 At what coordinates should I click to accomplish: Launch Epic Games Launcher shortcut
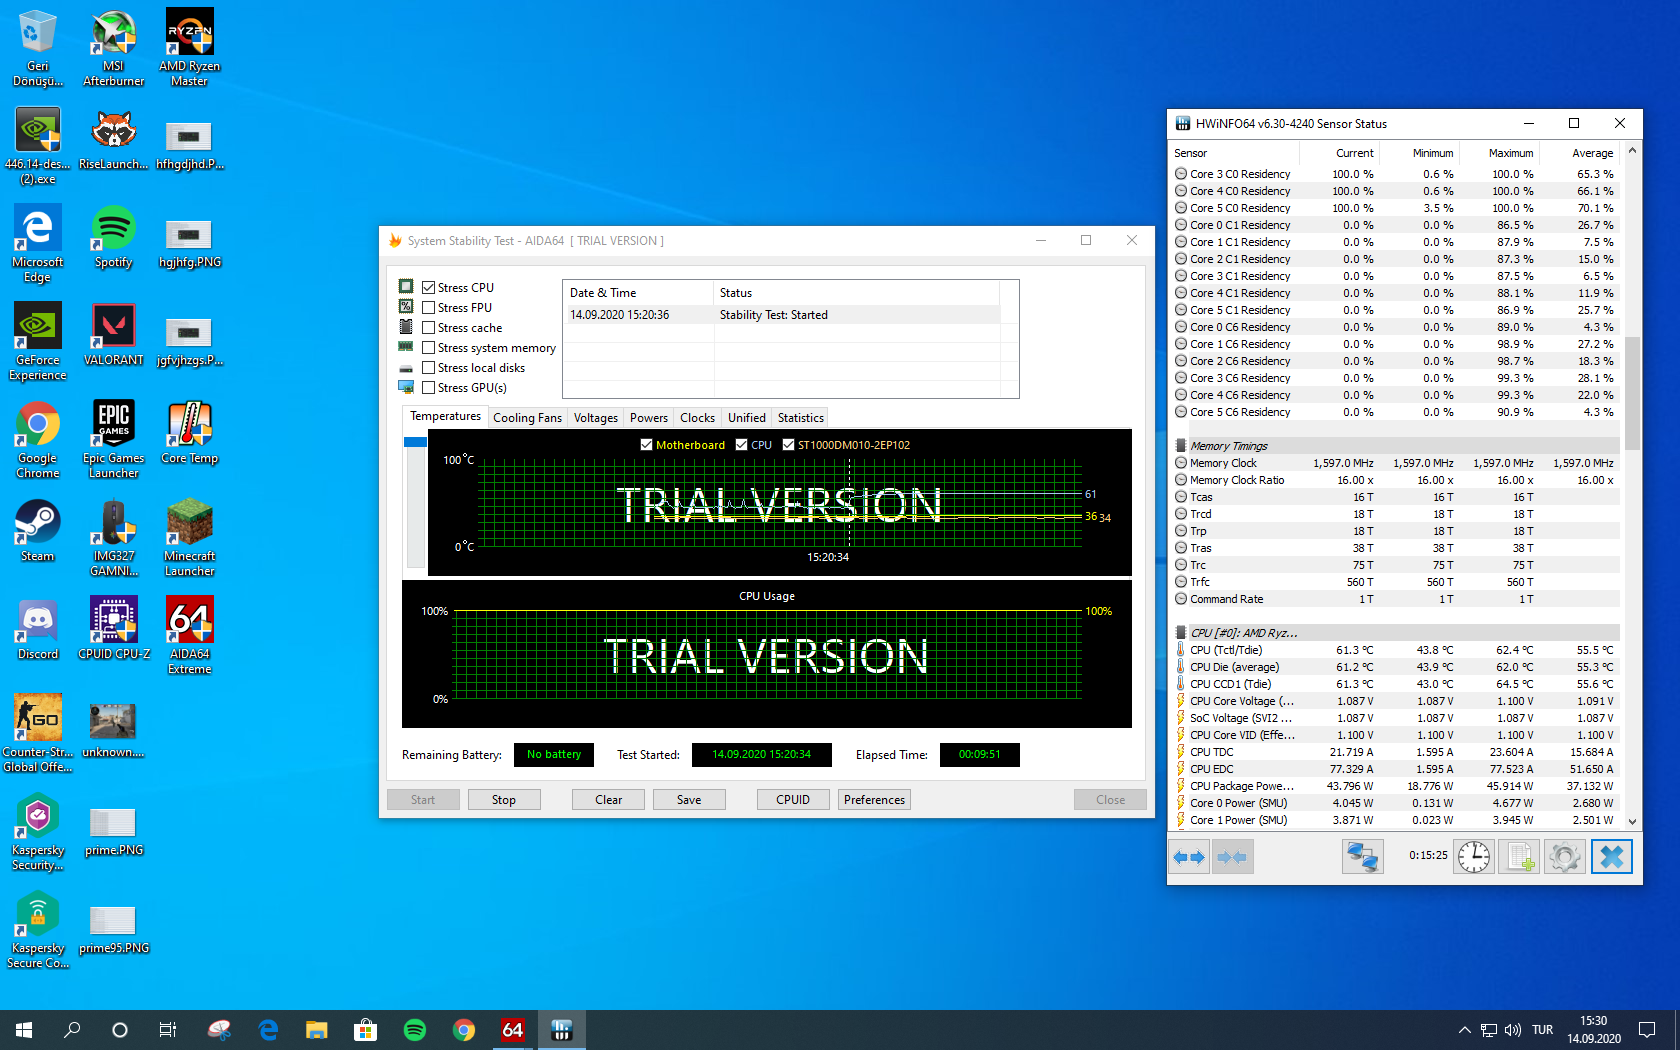113,440
